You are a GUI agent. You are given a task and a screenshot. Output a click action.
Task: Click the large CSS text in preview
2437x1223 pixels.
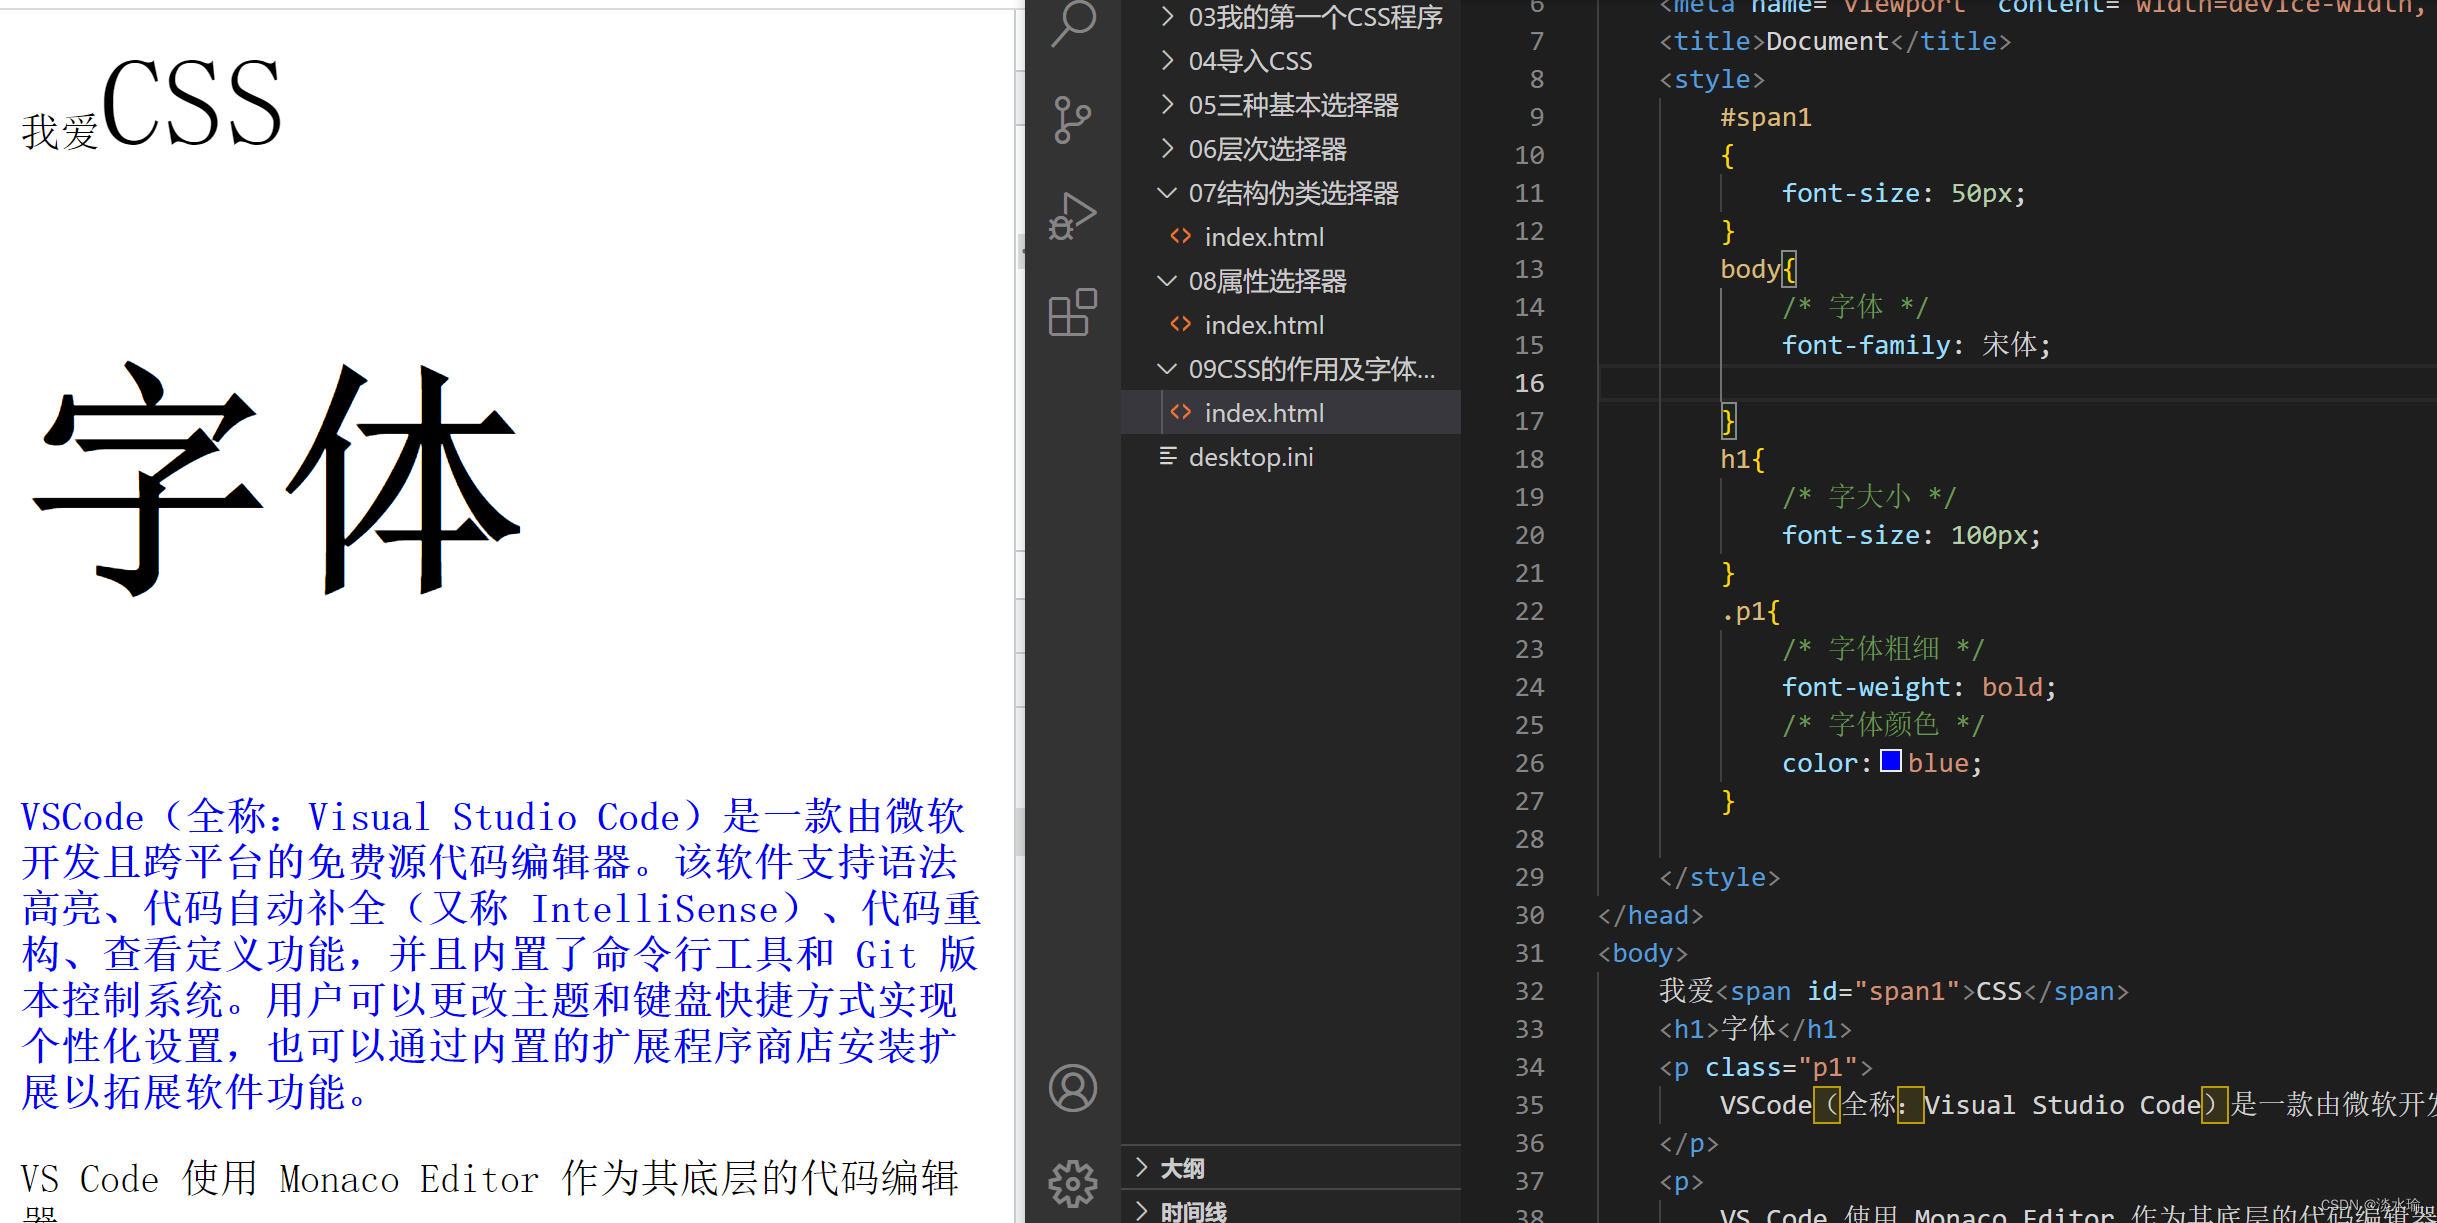(x=191, y=103)
